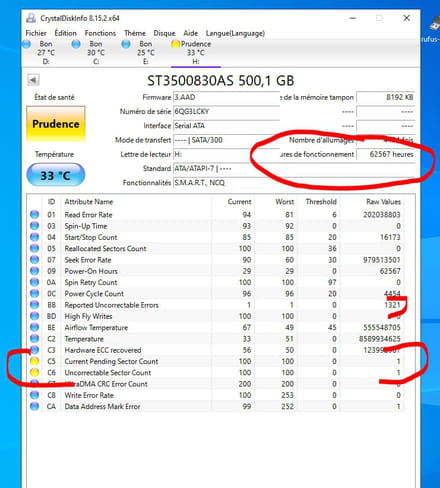Click the status icon for Airflow Temperature
Viewport: 440px width, 488px height.
click(34, 327)
